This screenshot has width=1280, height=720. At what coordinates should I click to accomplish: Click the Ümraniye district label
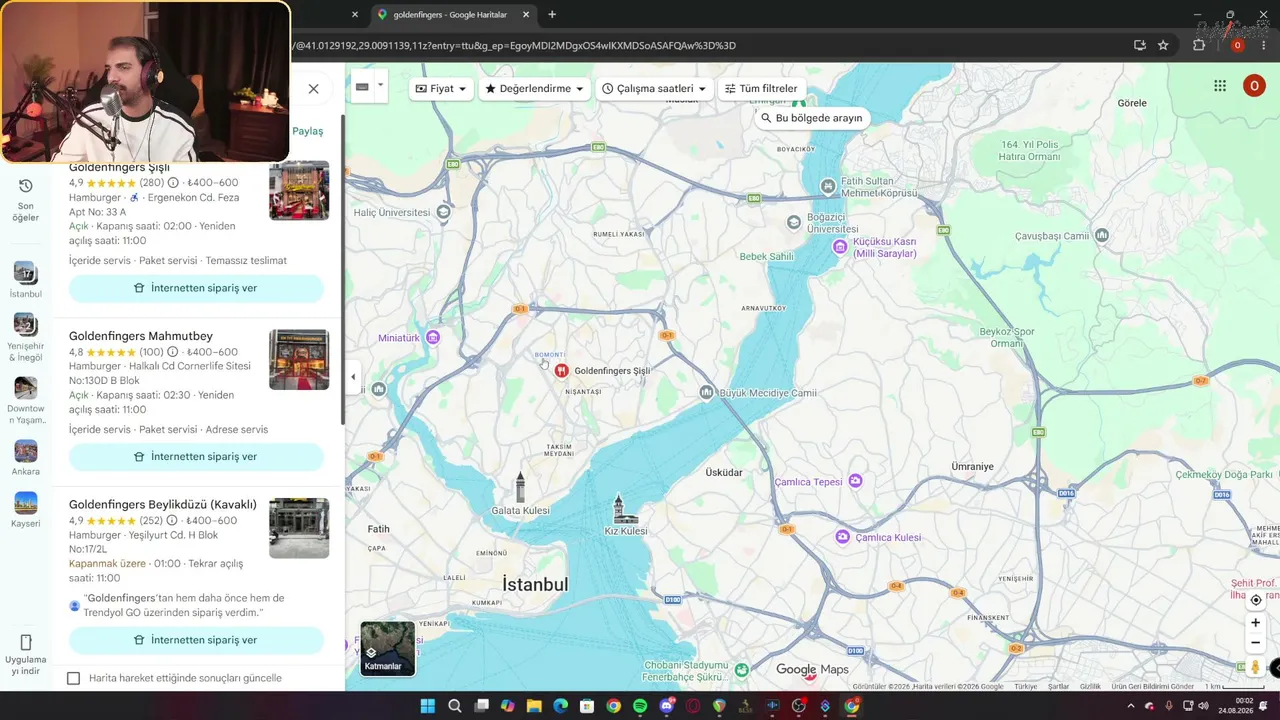click(972, 467)
